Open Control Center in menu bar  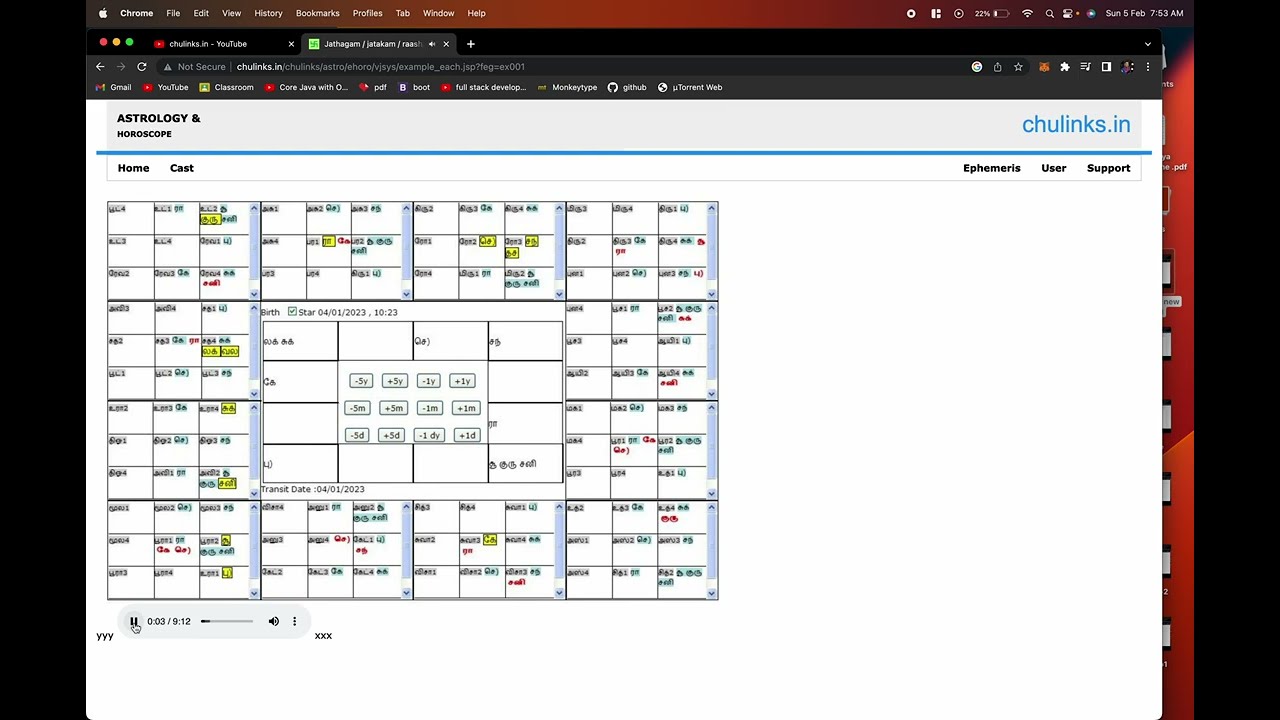[x=1070, y=13]
